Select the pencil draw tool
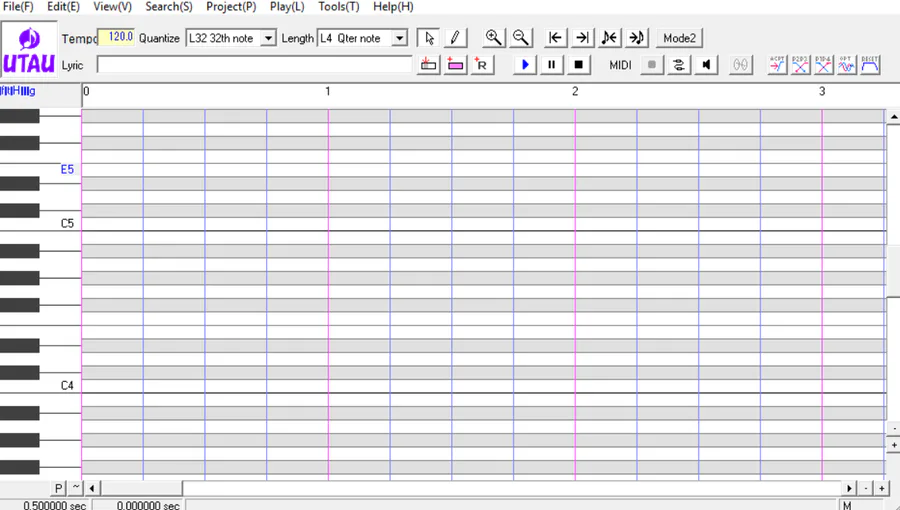 click(455, 38)
